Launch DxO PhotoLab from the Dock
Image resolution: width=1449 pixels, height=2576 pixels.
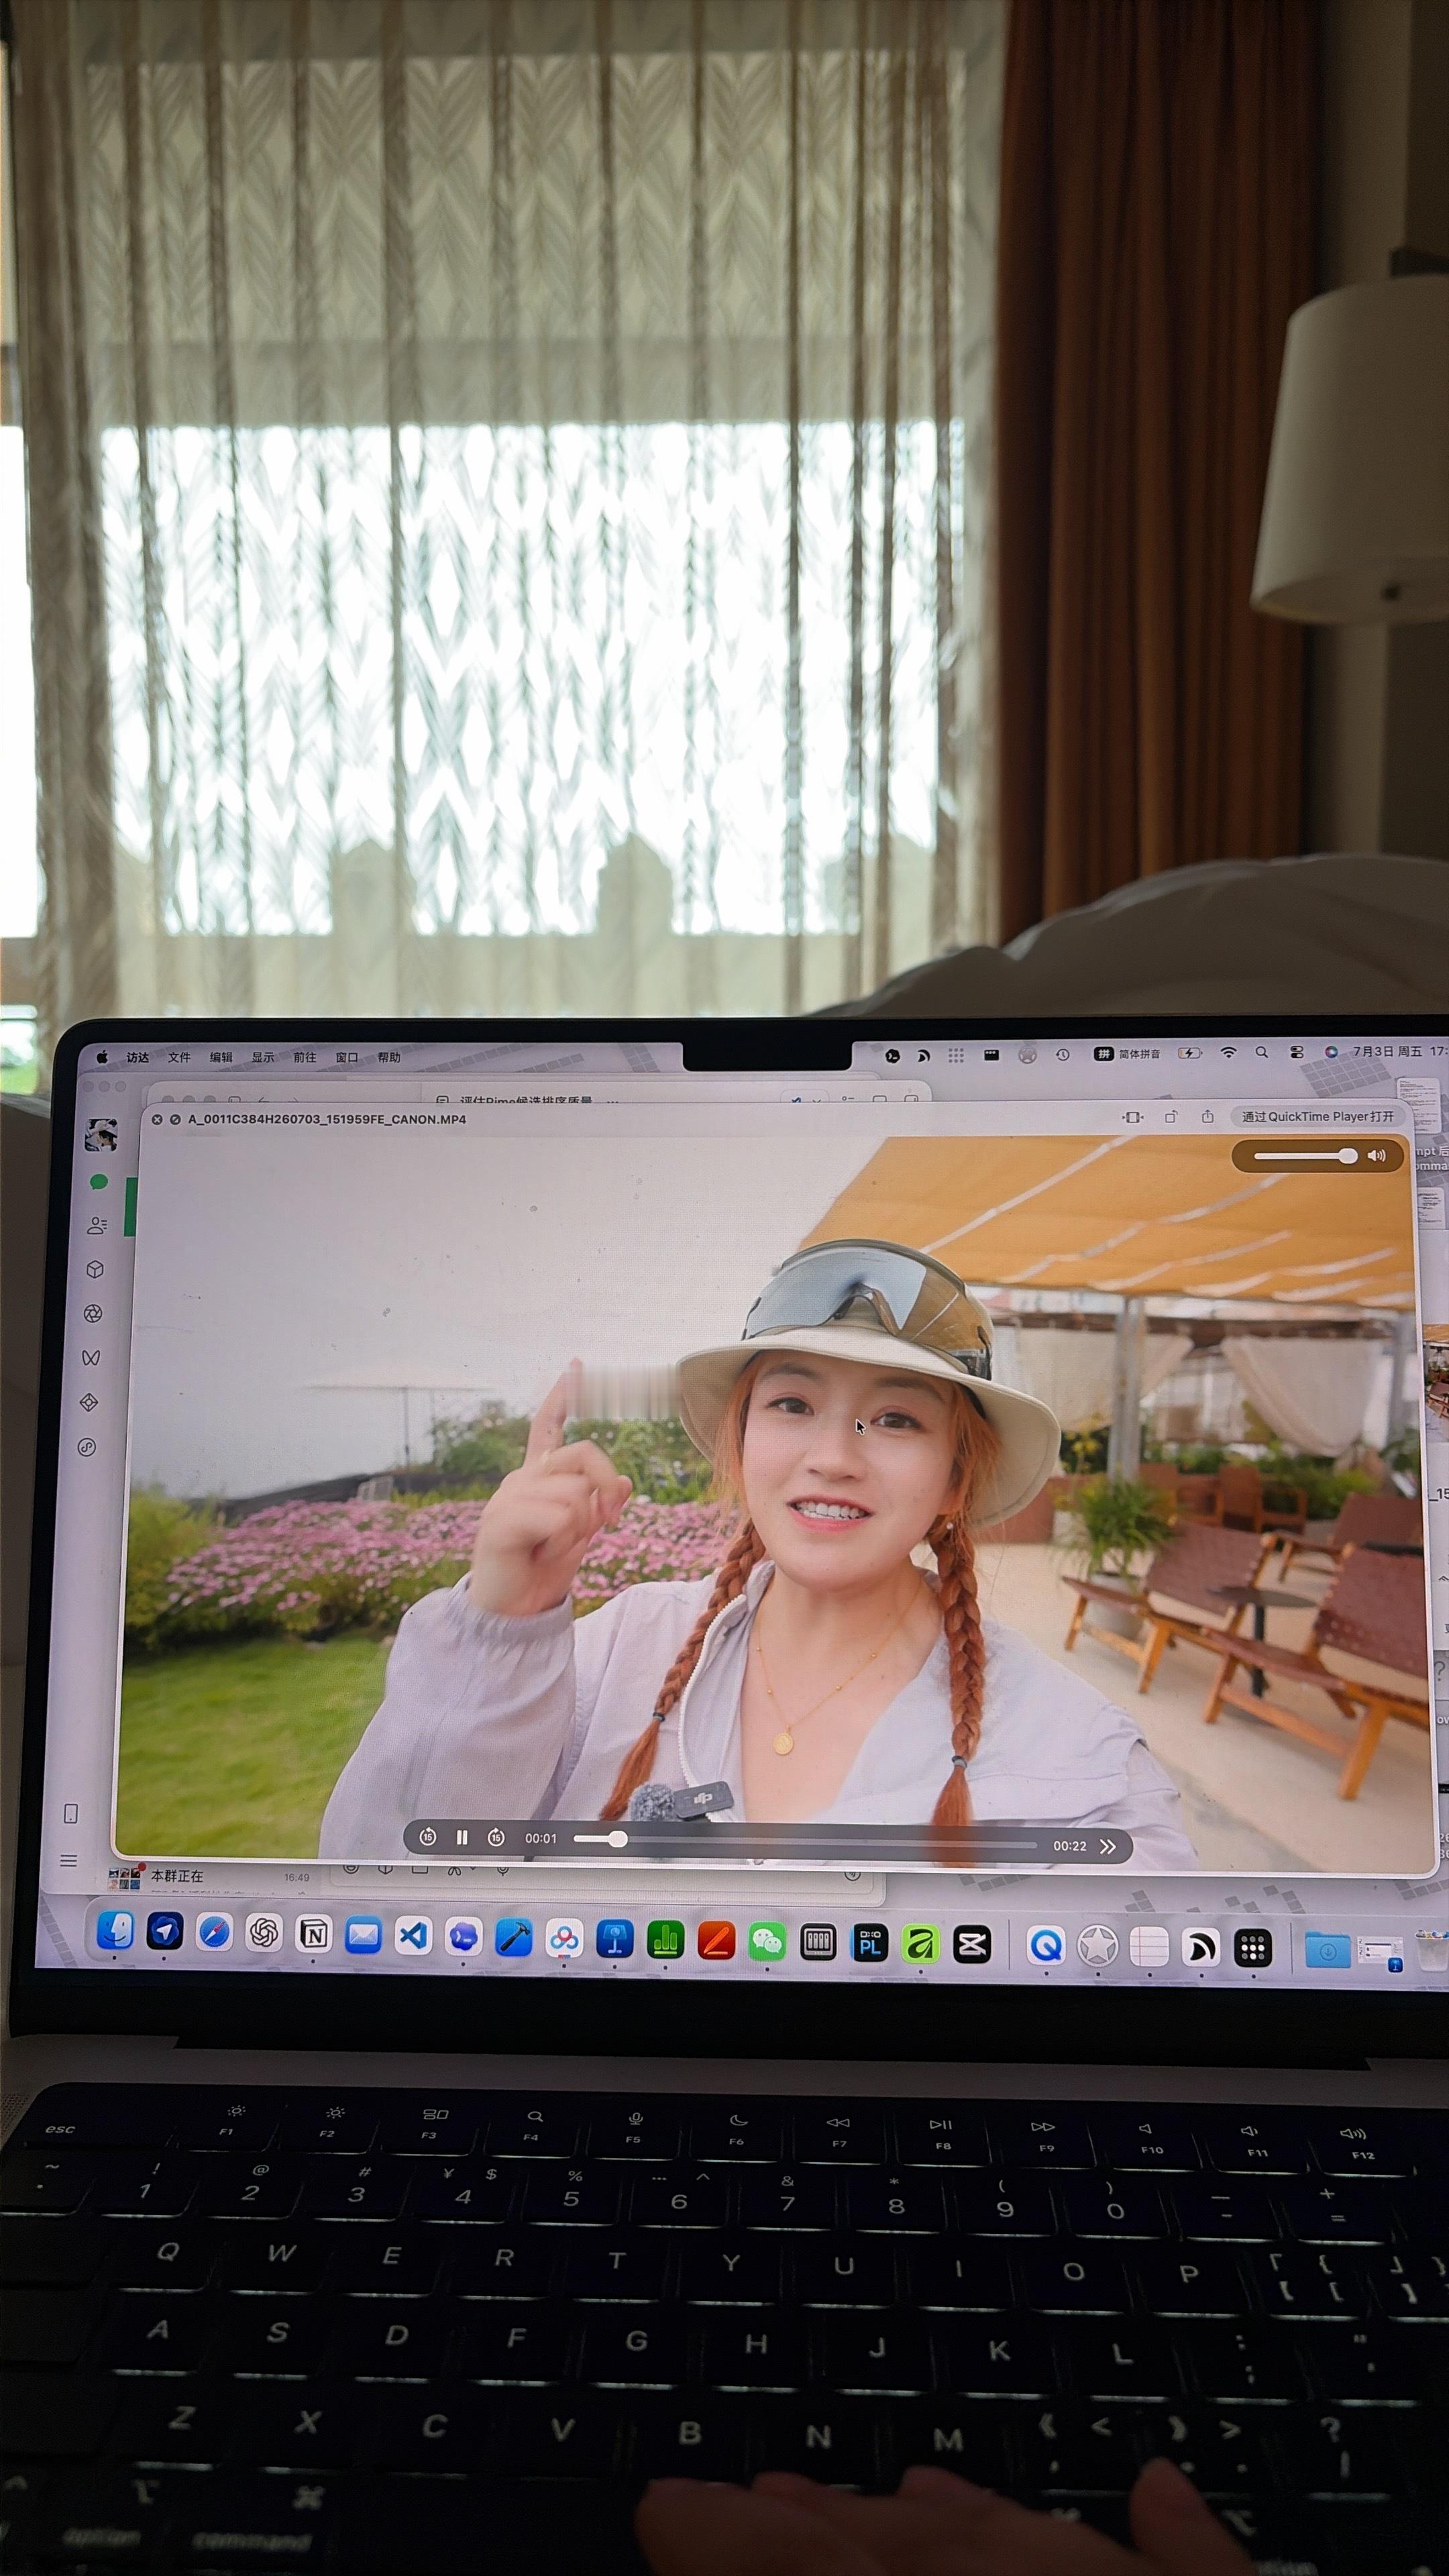coord(870,1944)
